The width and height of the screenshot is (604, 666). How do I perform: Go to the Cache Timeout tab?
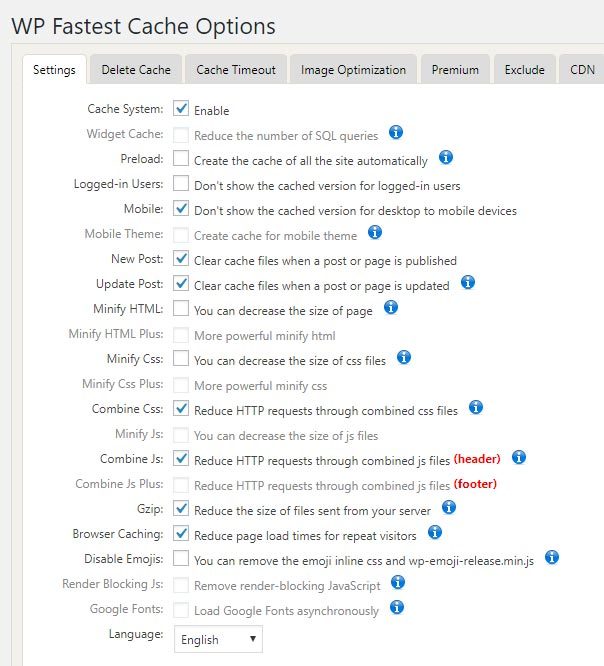(x=236, y=69)
